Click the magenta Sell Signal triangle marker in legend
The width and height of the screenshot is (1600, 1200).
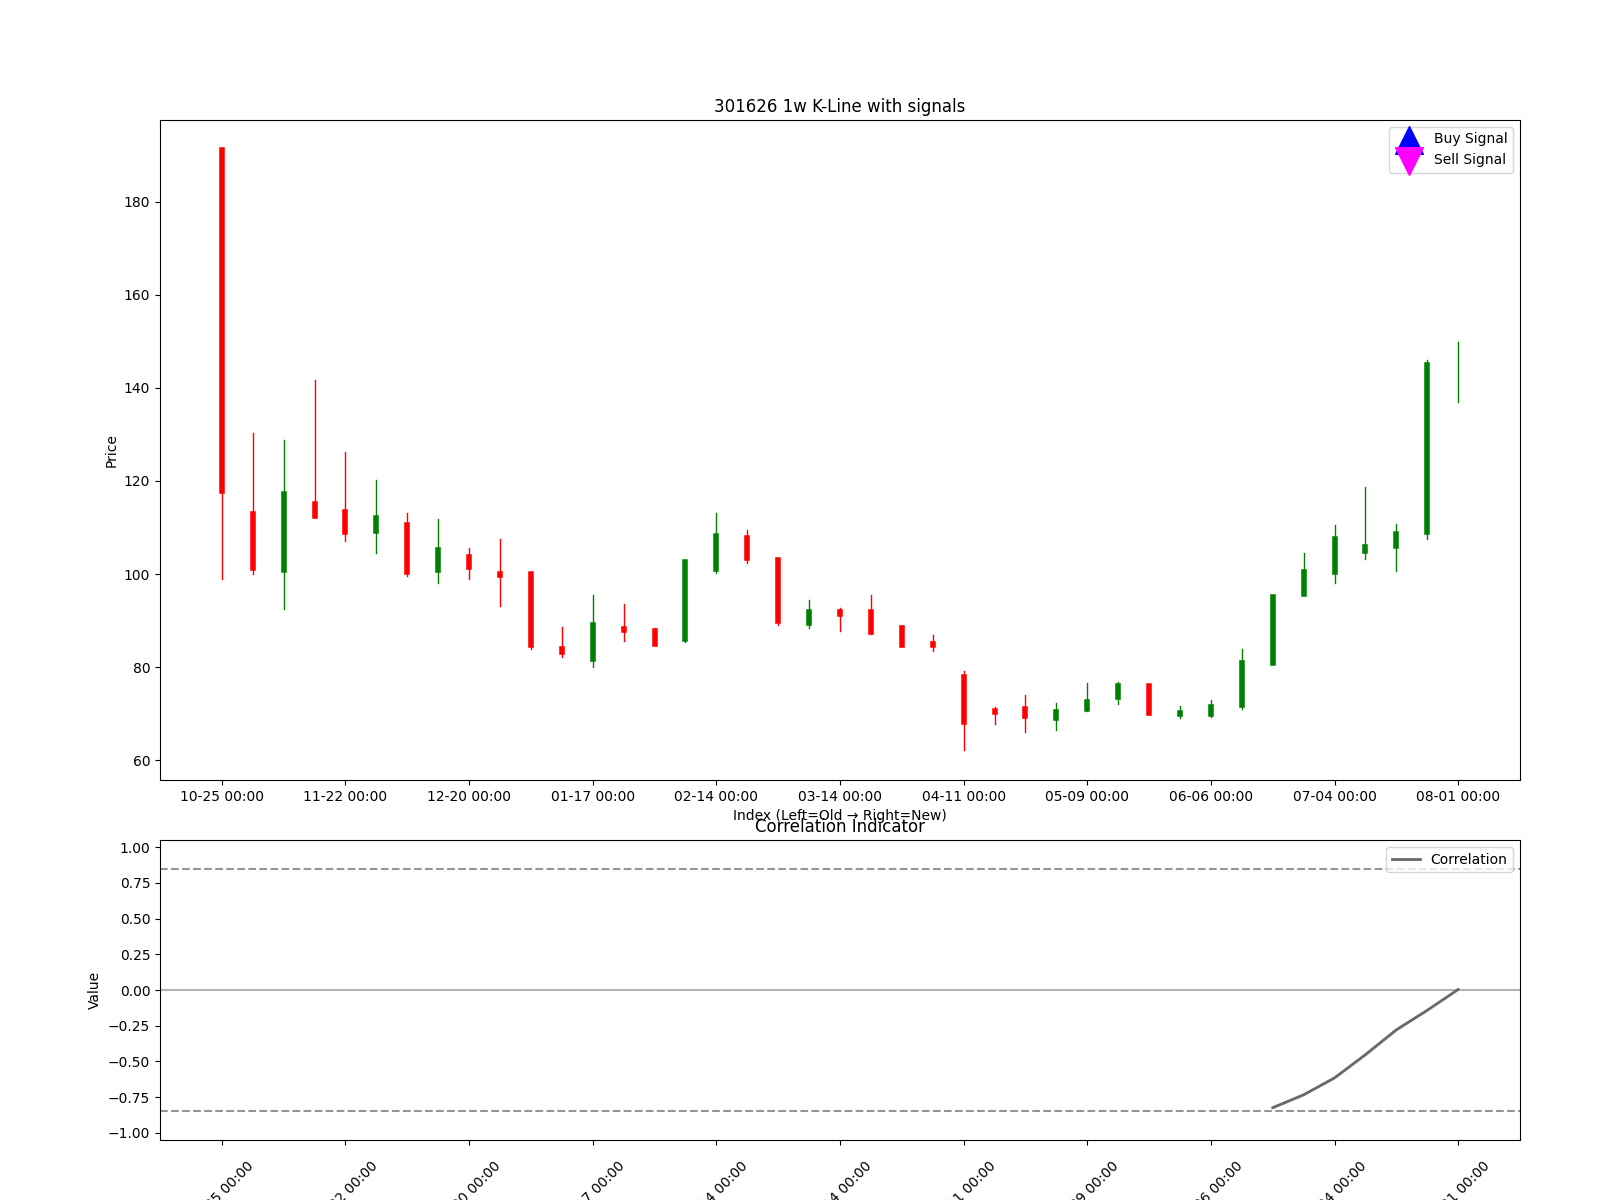pyautogui.click(x=1409, y=160)
